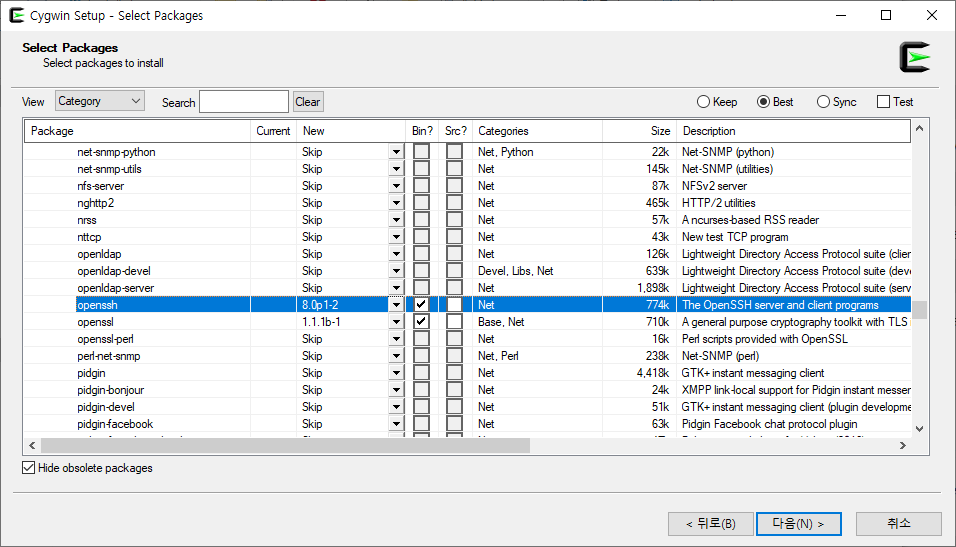This screenshot has height=547, width=956.
Task: Open the View Category dropdown
Action: [x=100, y=101]
